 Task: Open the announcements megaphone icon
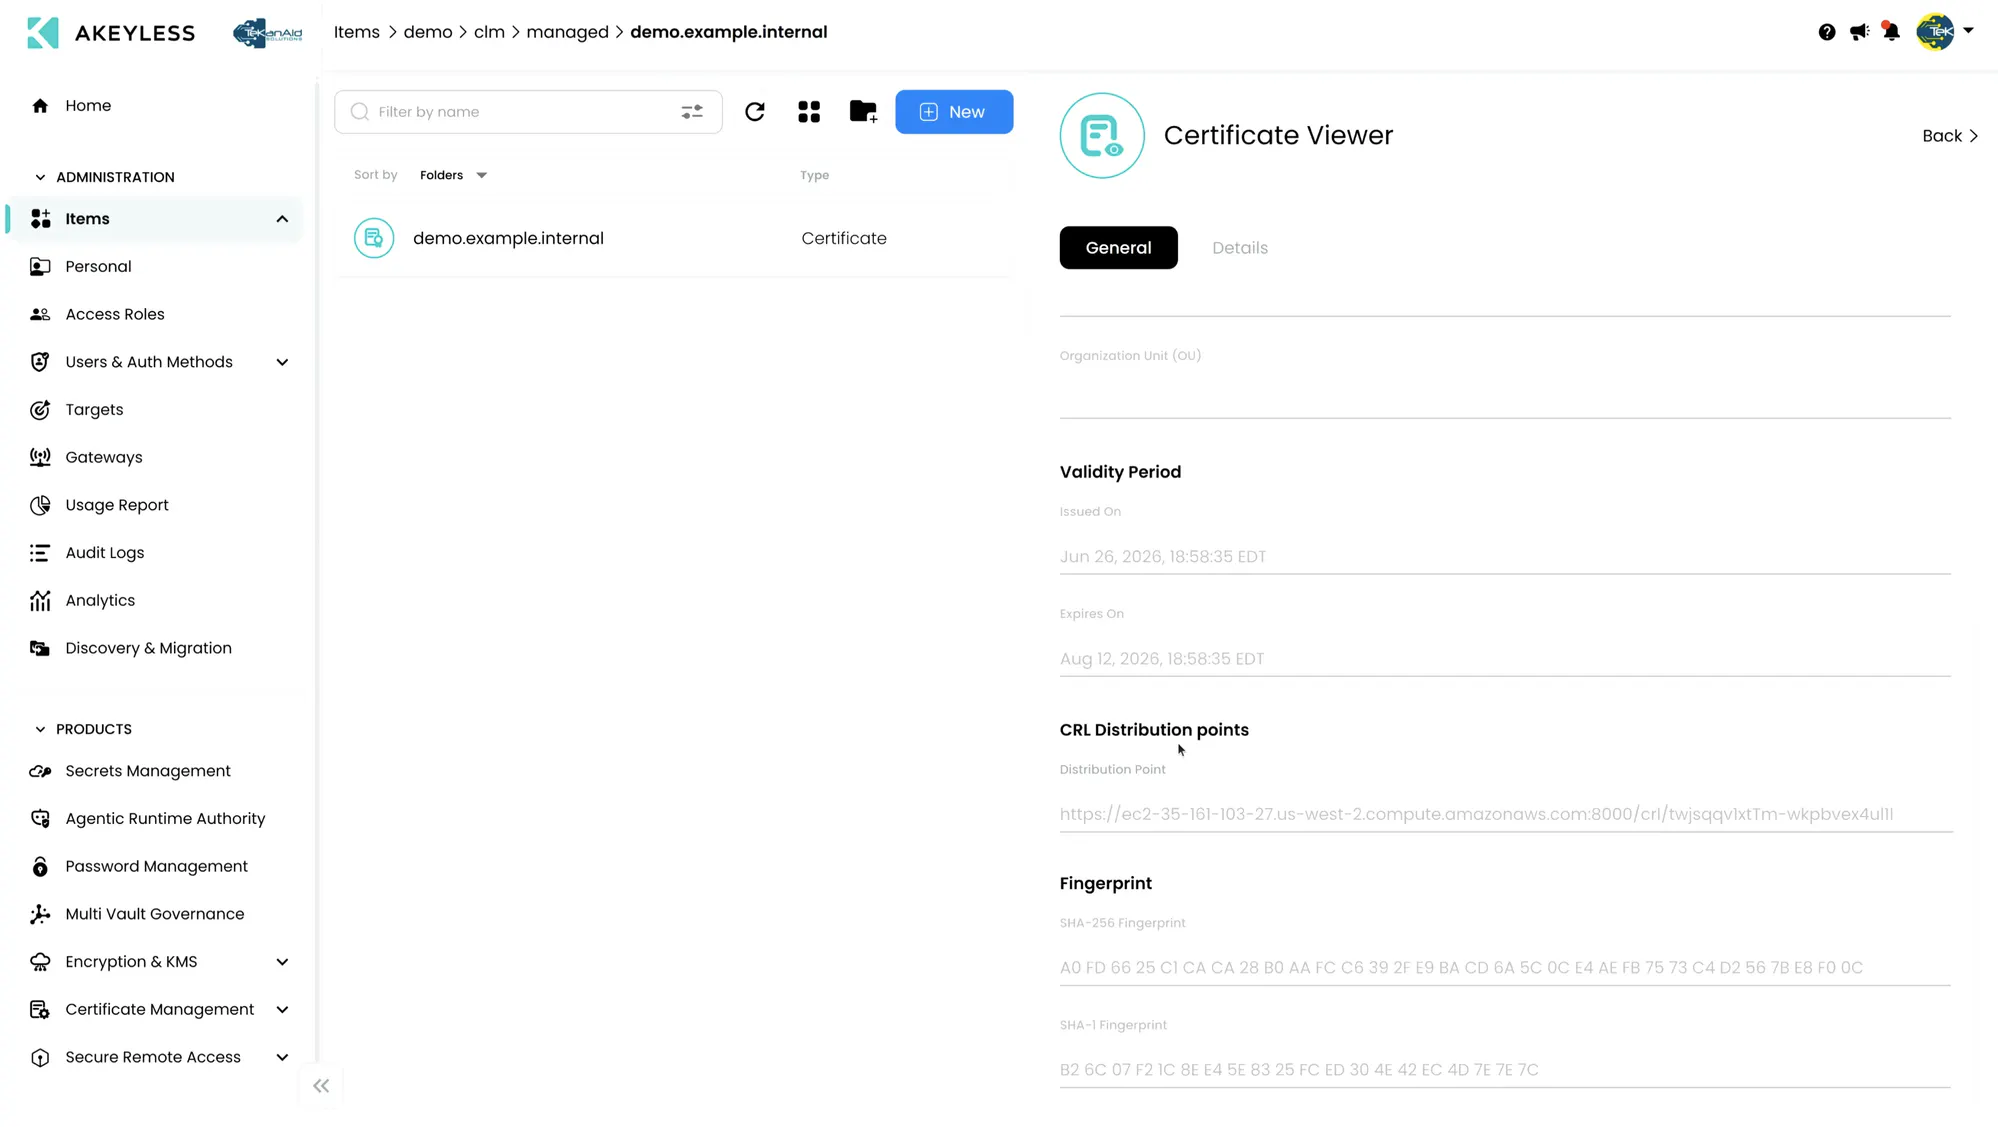tap(1859, 32)
